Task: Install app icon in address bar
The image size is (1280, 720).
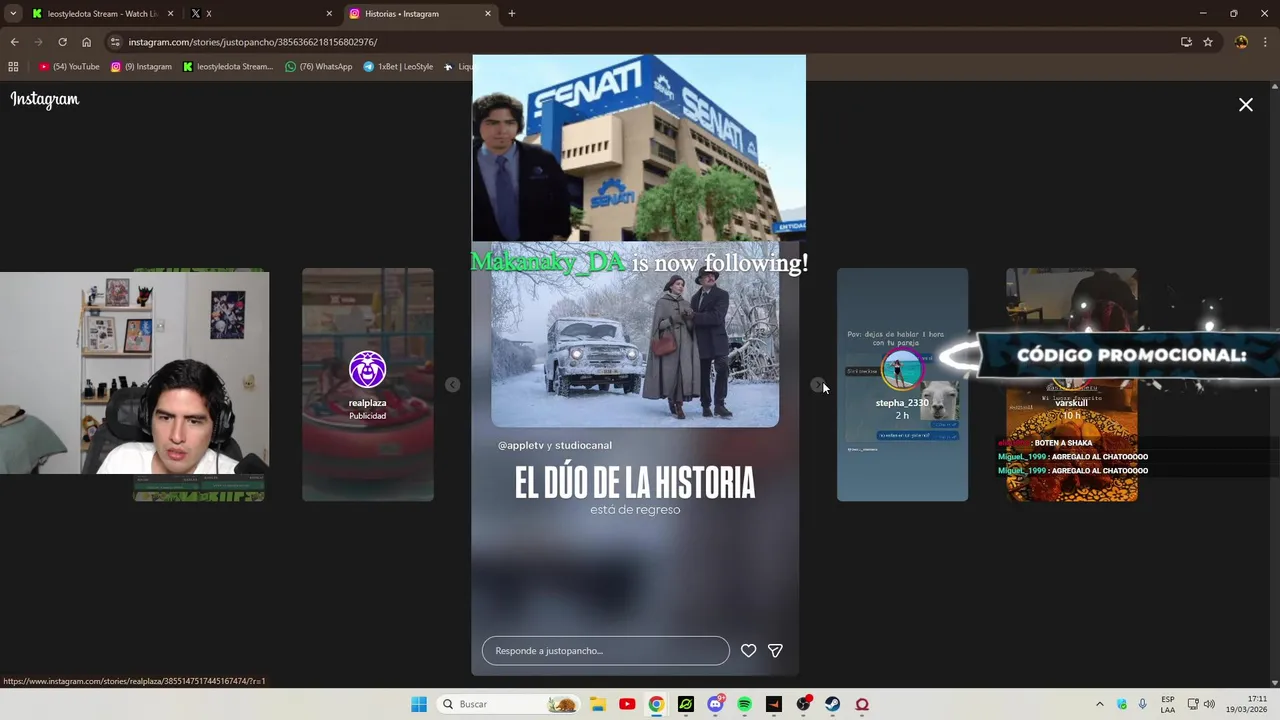Action: (x=1186, y=42)
